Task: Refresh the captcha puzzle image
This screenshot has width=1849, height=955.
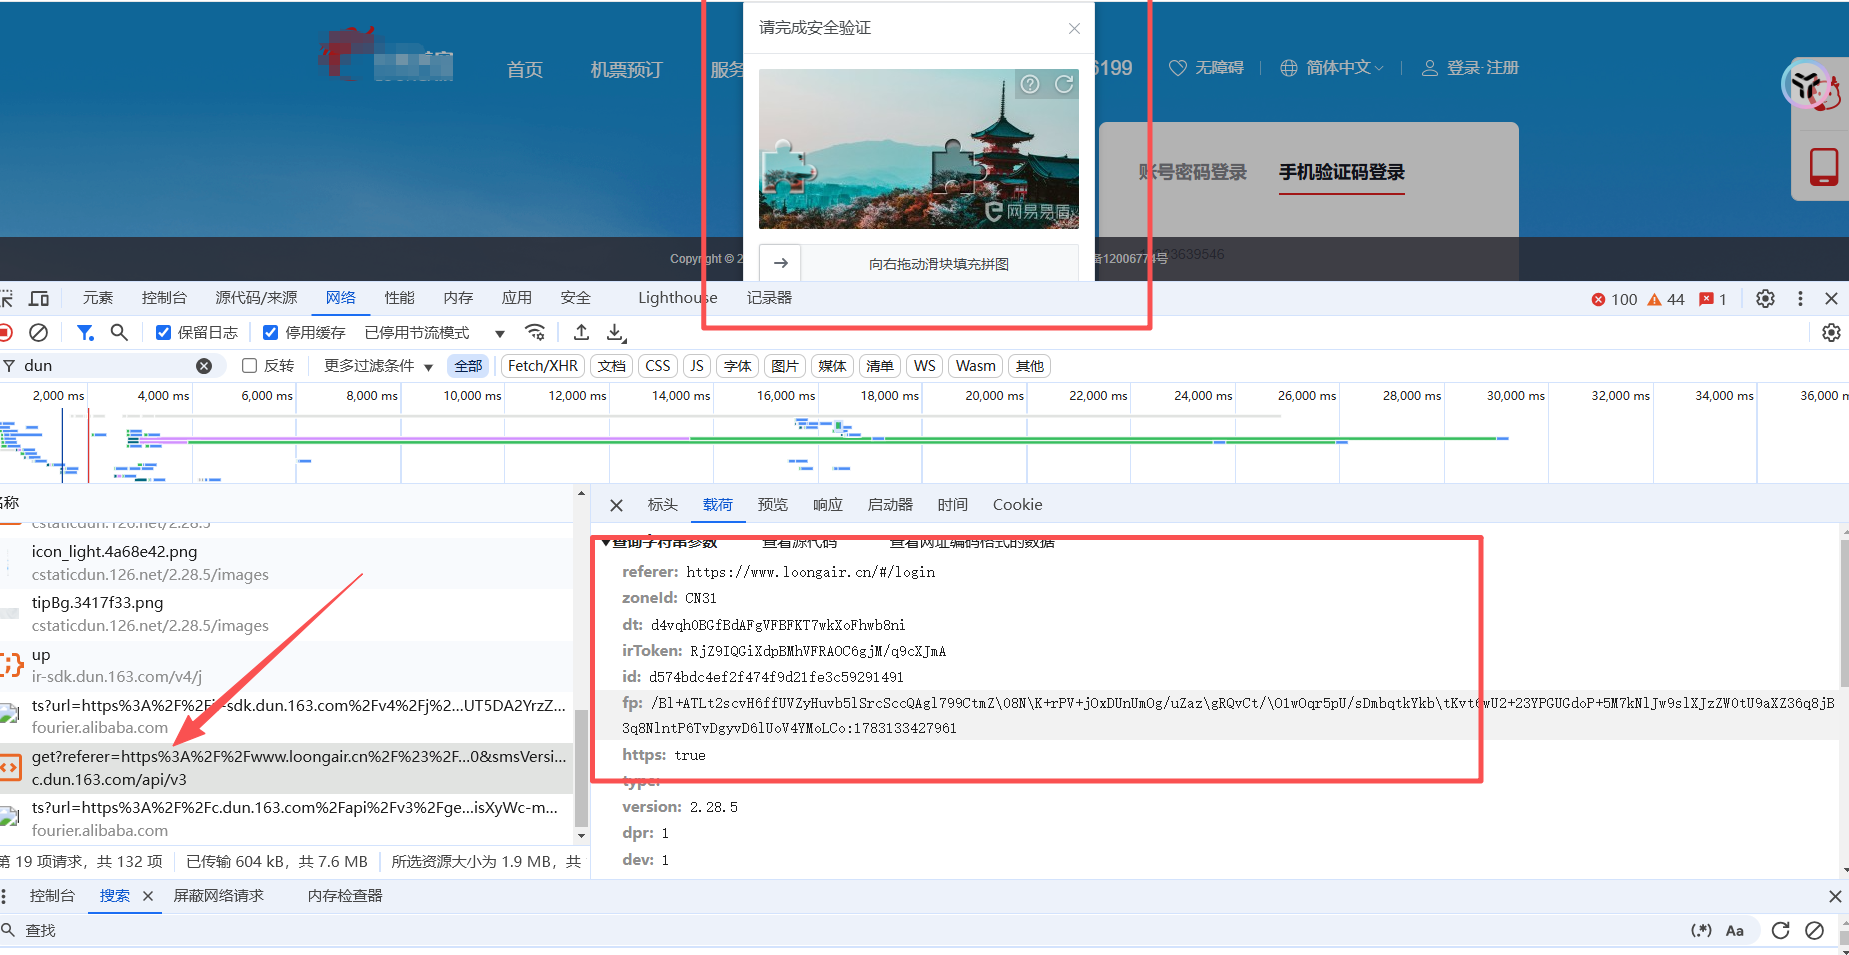Action: click(1064, 84)
